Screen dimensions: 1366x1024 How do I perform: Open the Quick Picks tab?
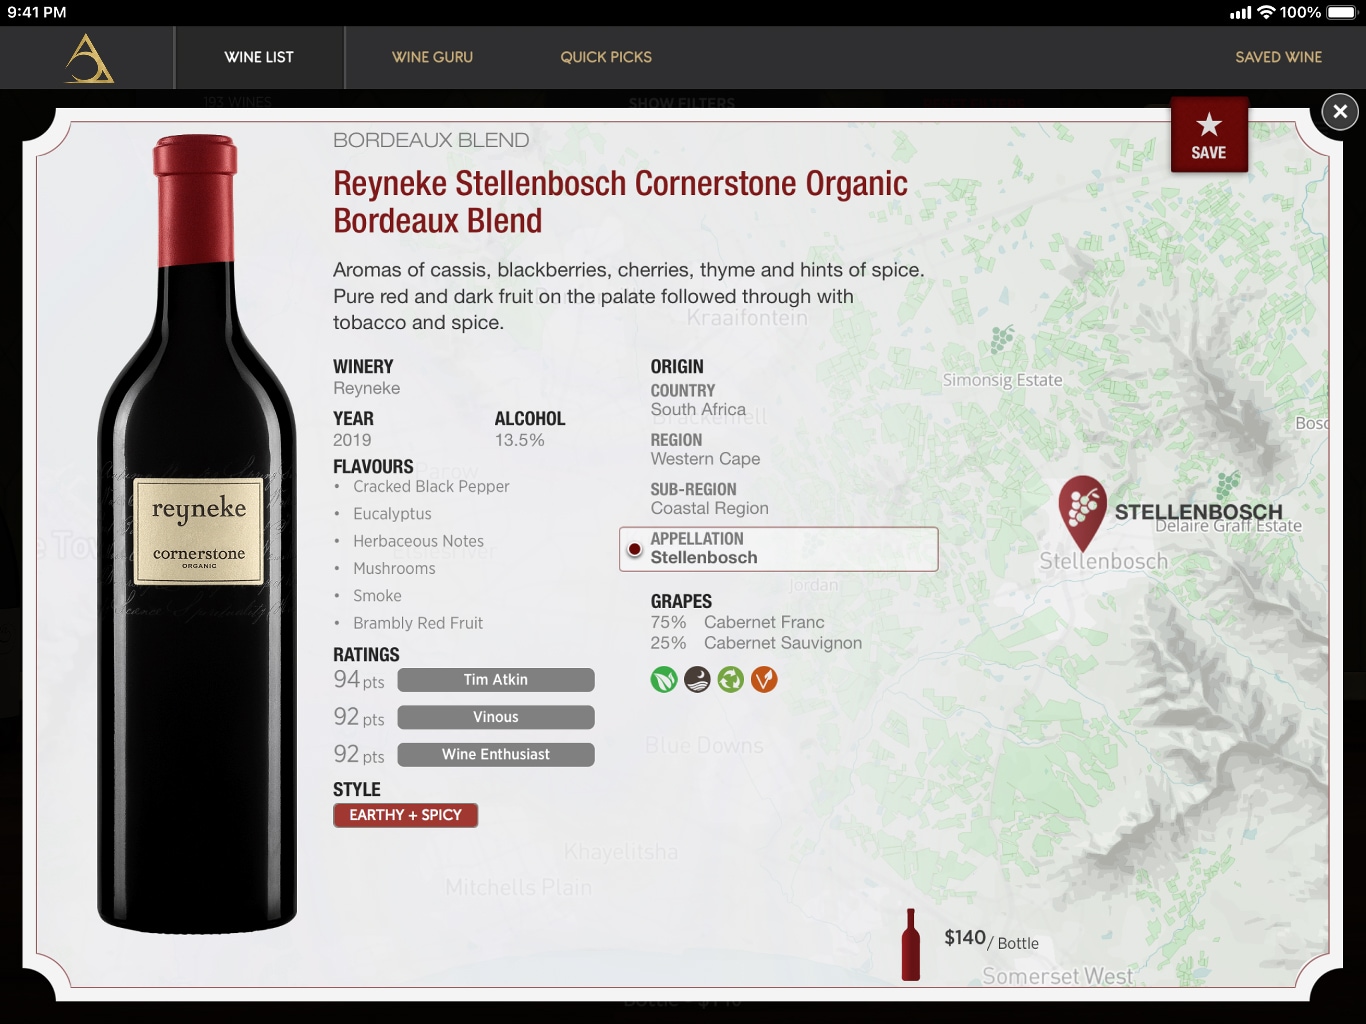click(x=606, y=57)
